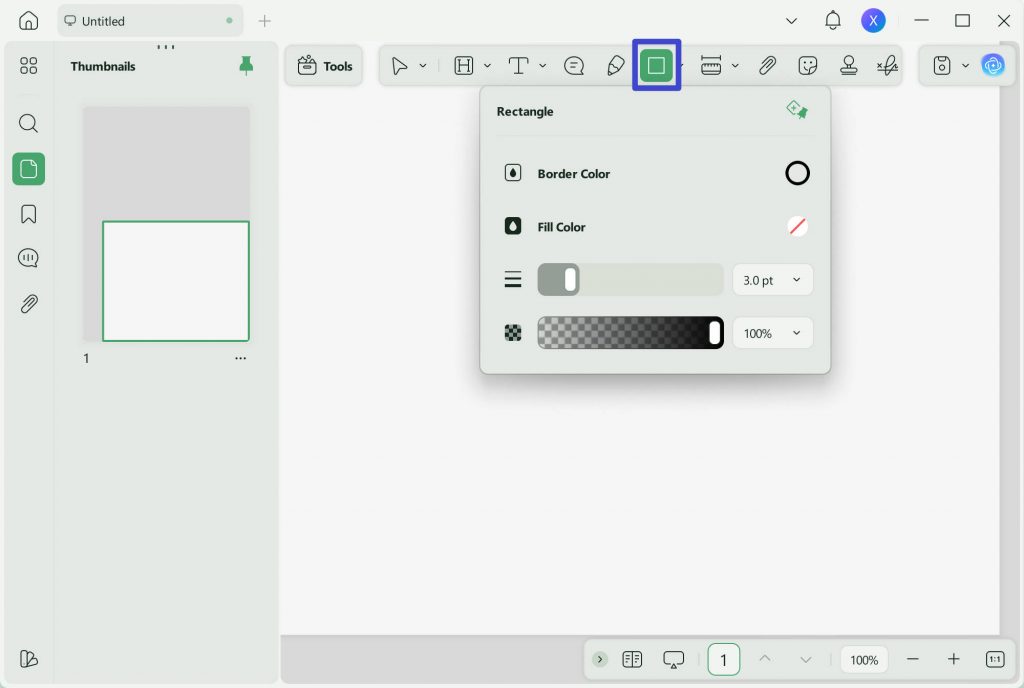Open the user account avatar
The width and height of the screenshot is (1024, 688).
[x=873, y=21]
